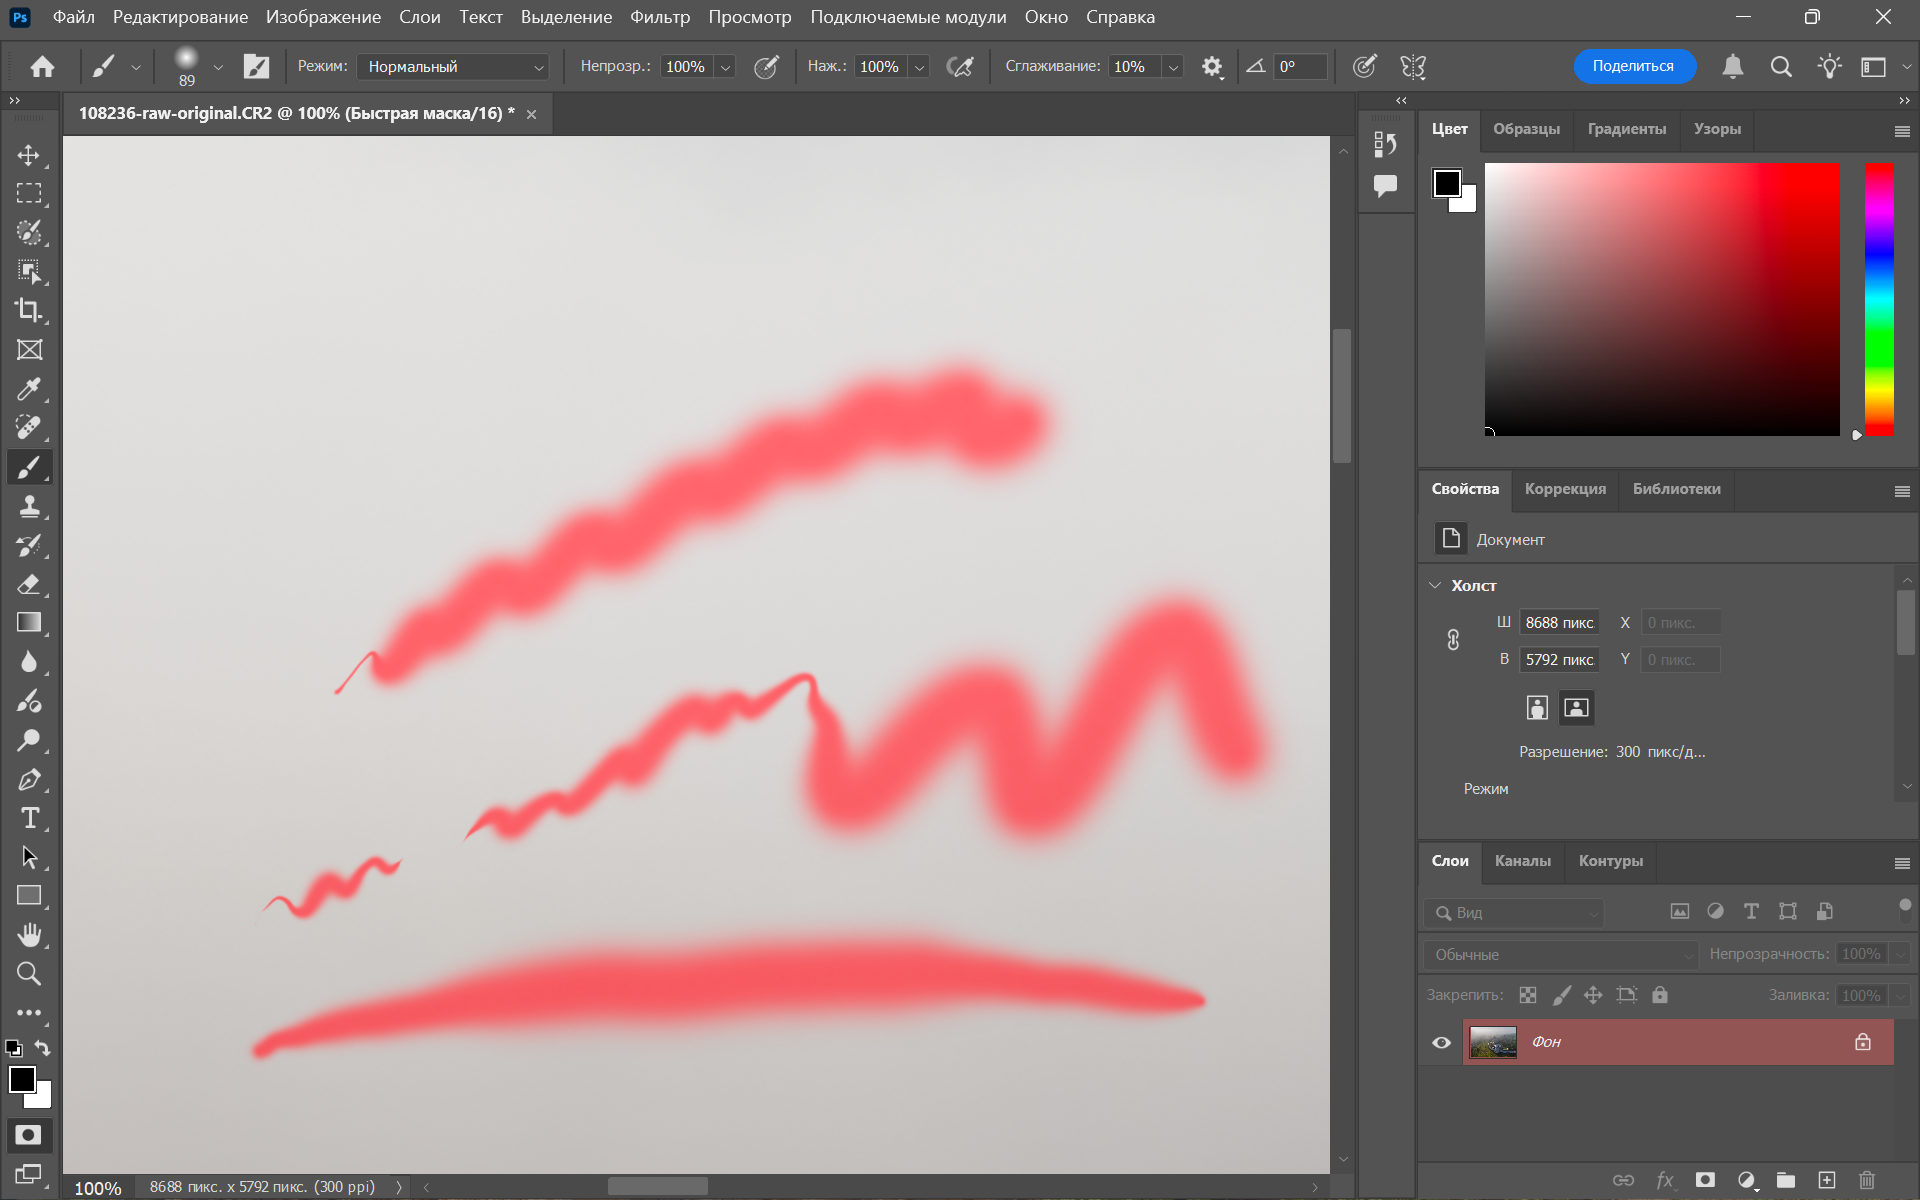Click the Zoom tool in toolbar
Viewport: 1920px width, 1200px height.
pyautogui.click(x=29, y=974)
